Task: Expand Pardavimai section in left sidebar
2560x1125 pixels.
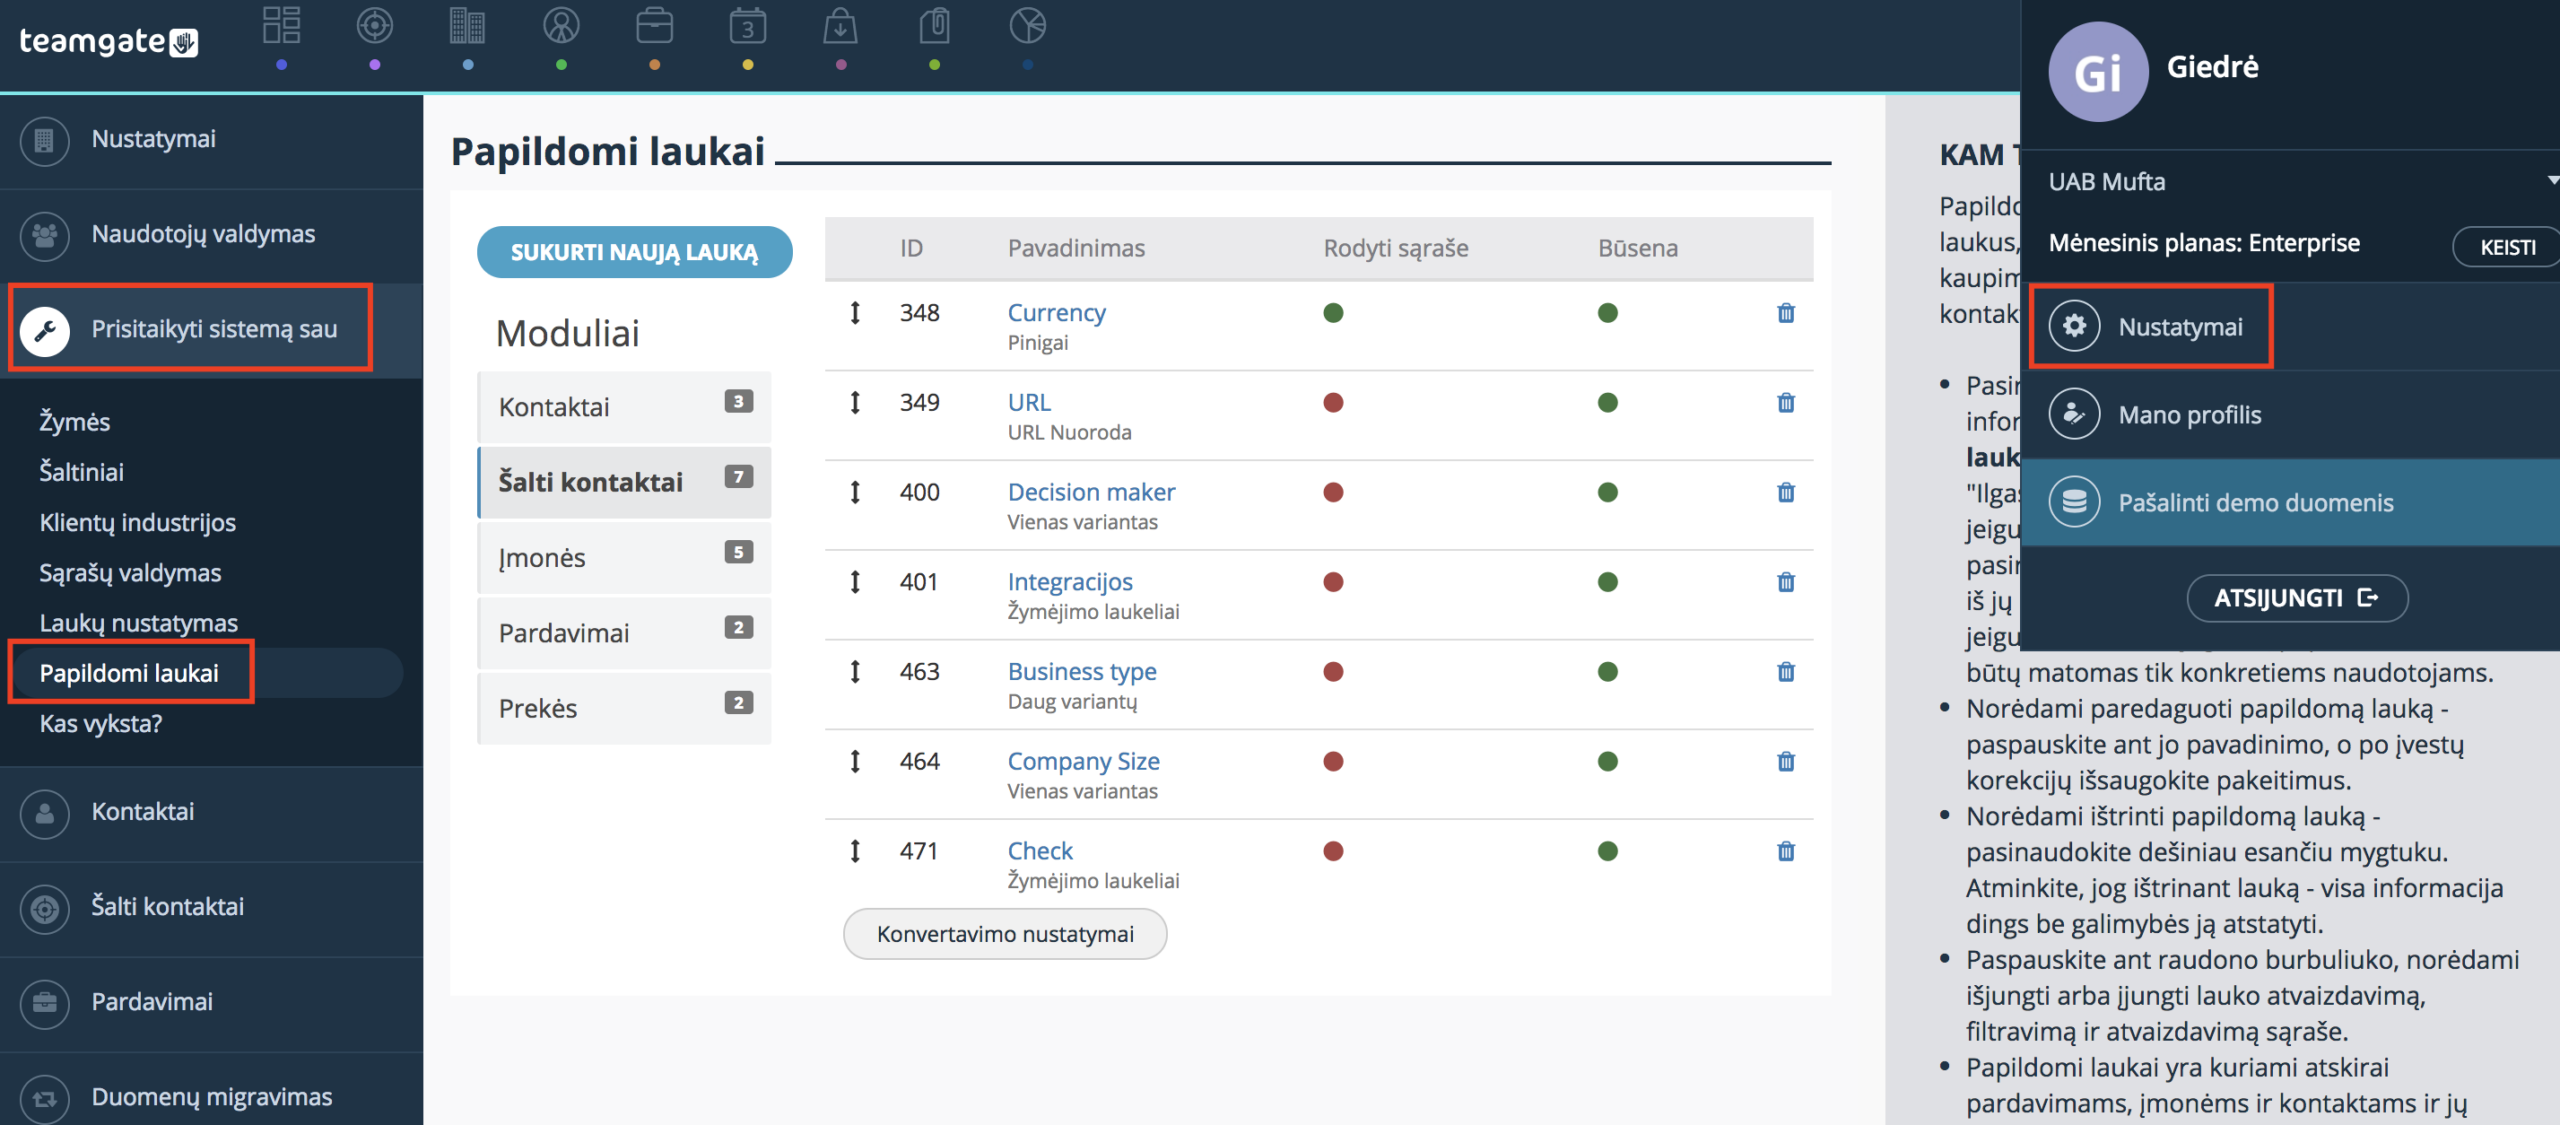Action: tap(211, 1003)
